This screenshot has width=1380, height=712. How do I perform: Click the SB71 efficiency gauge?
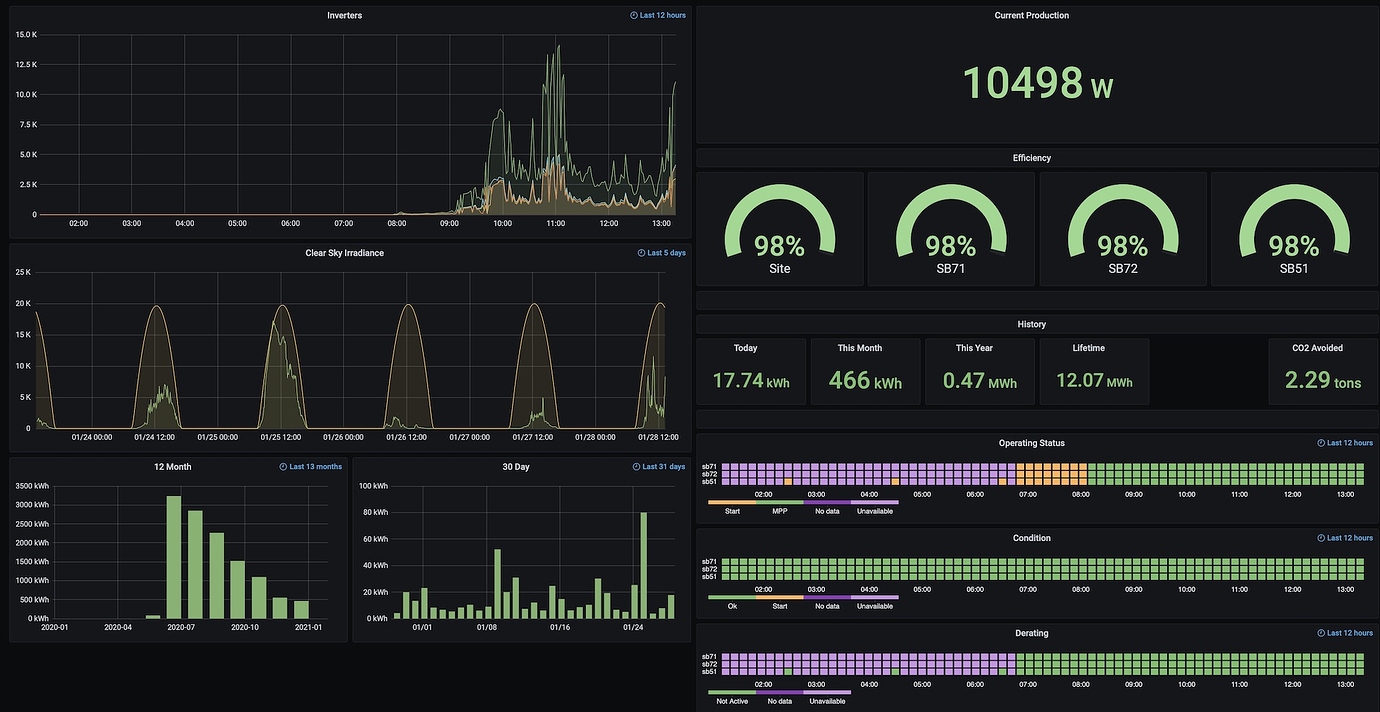[951, 229]
